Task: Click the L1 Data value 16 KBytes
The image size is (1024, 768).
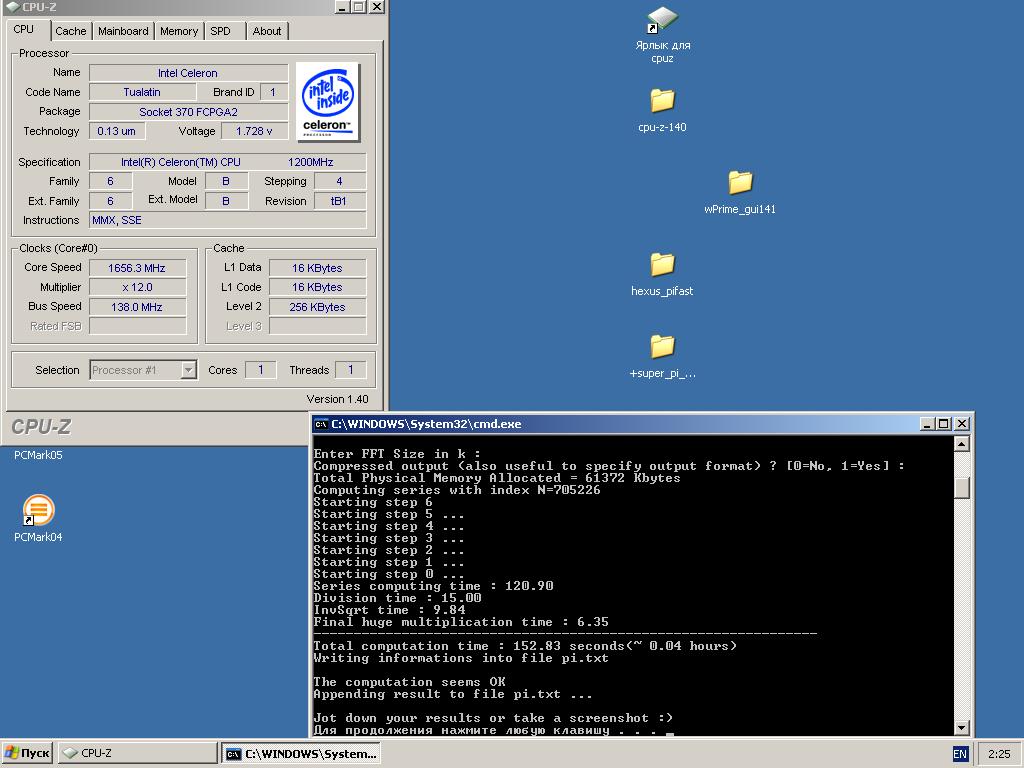Action: point(317,268)
